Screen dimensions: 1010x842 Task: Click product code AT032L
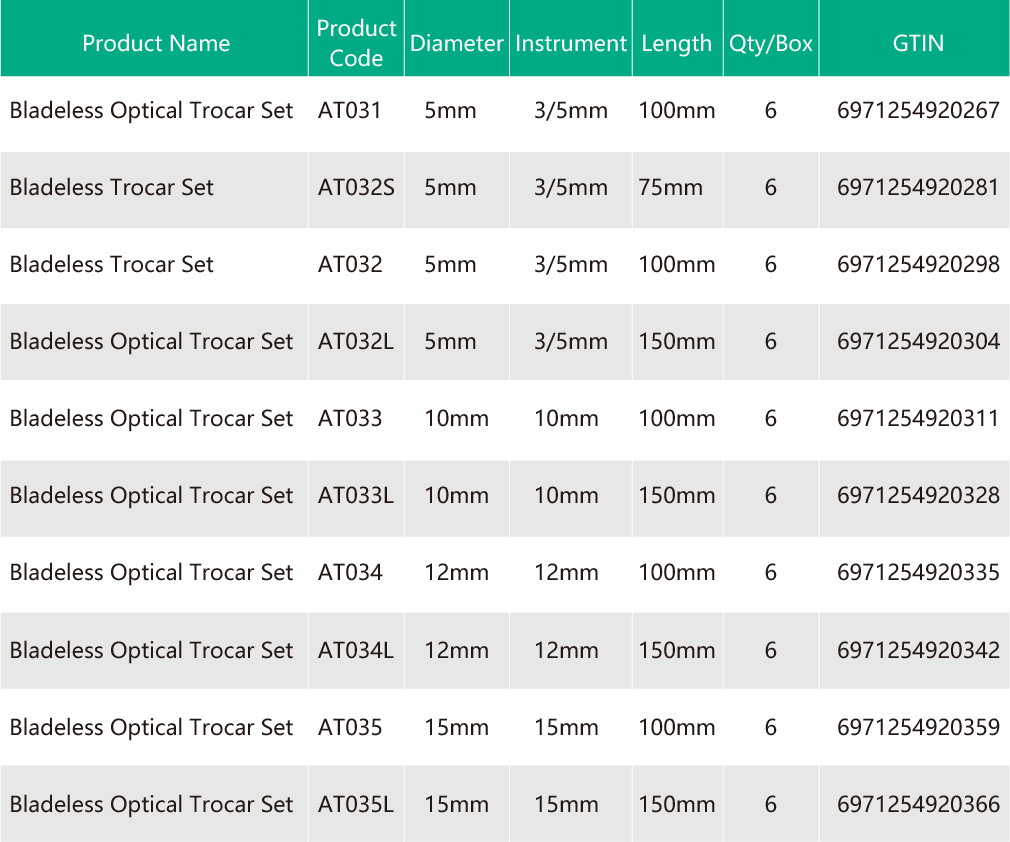click(356, 341)
